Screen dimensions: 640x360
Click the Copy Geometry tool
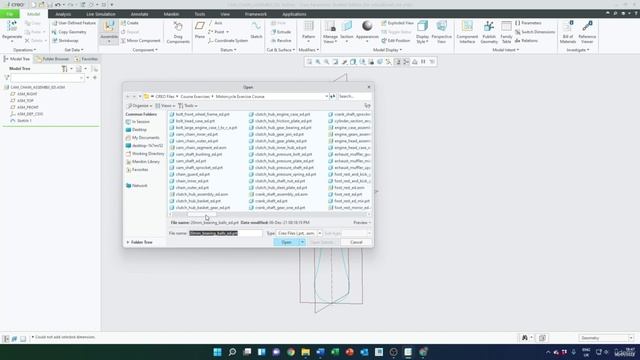click(69, 32)
